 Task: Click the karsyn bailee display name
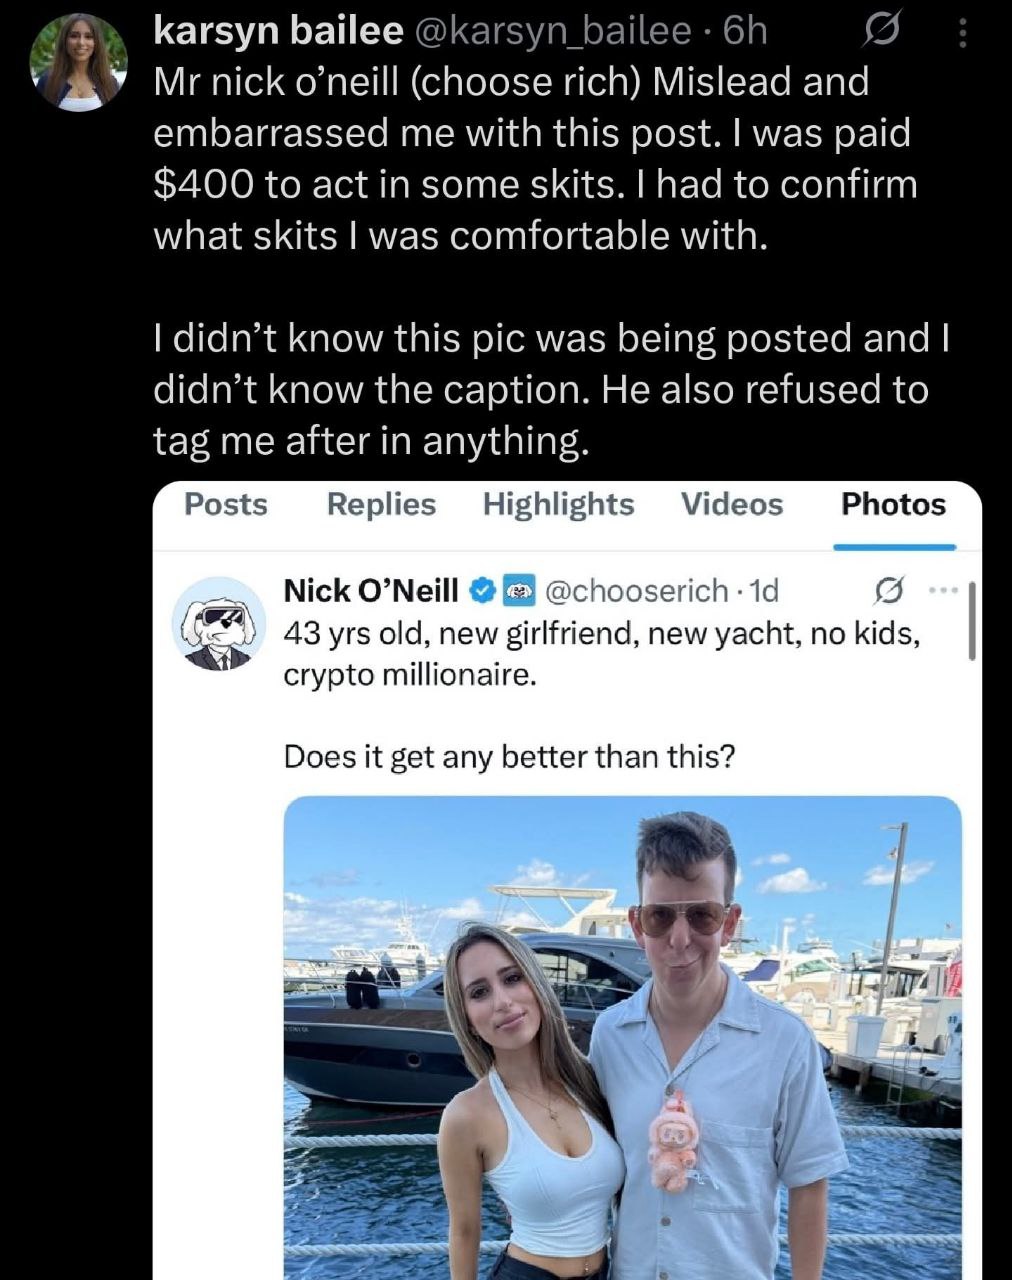274,32
